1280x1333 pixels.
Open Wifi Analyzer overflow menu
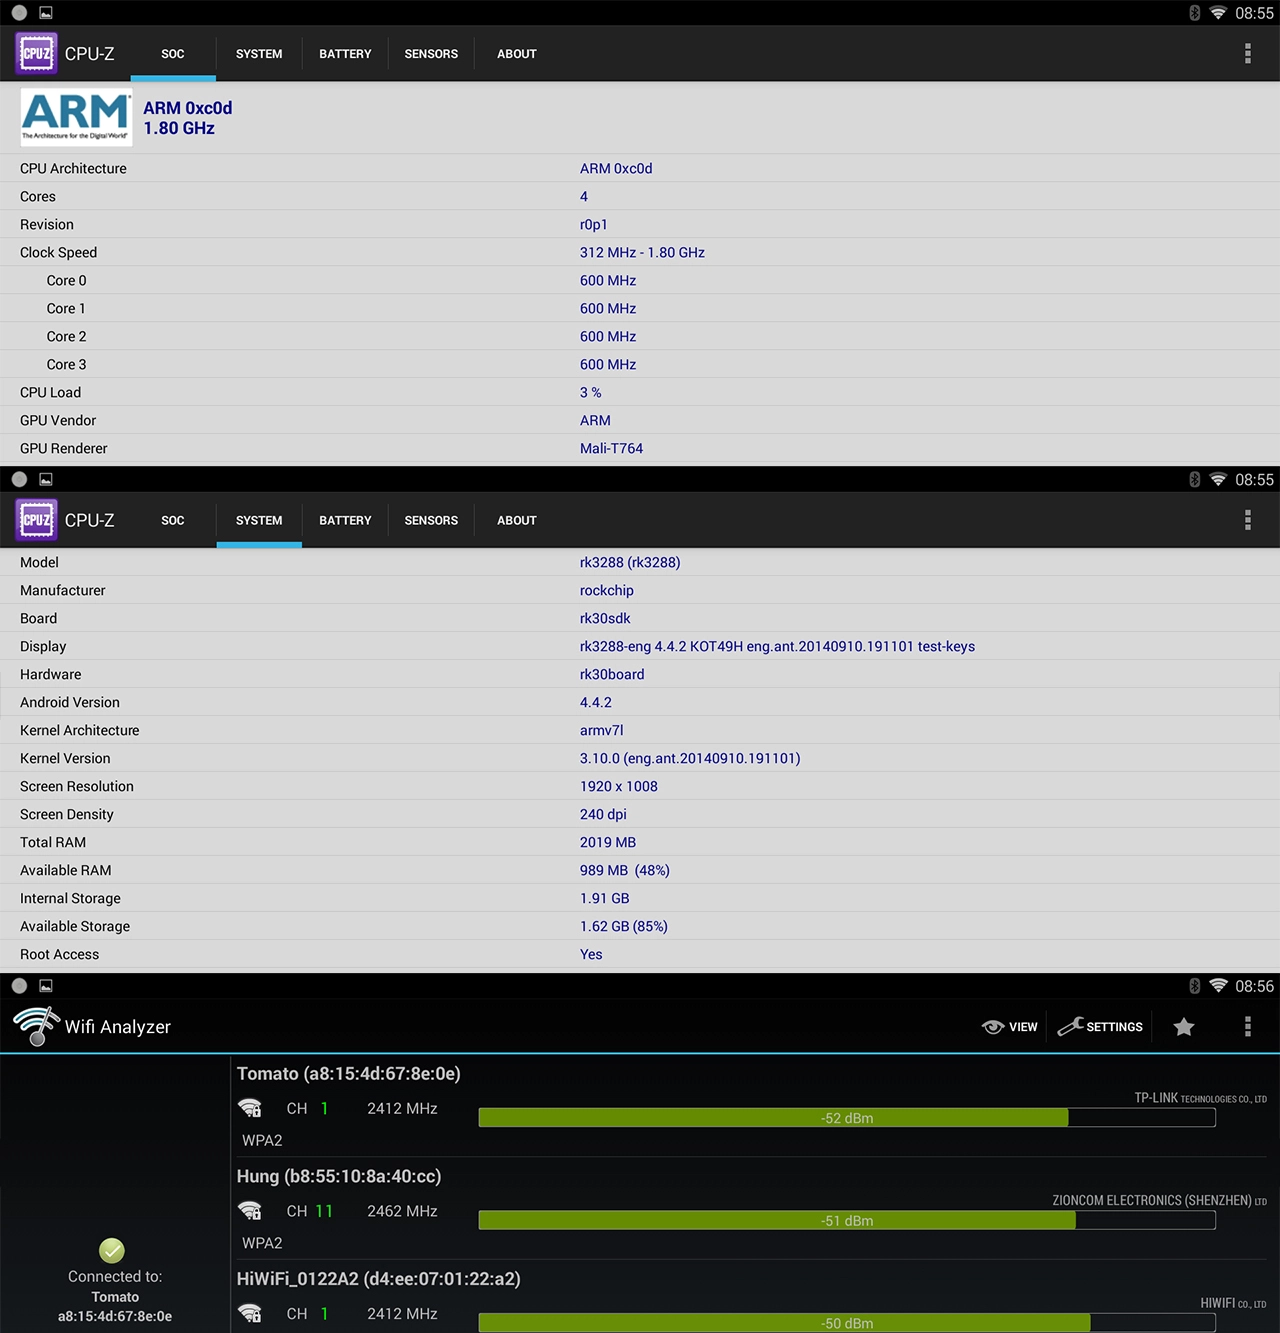click(1247, 1027)
